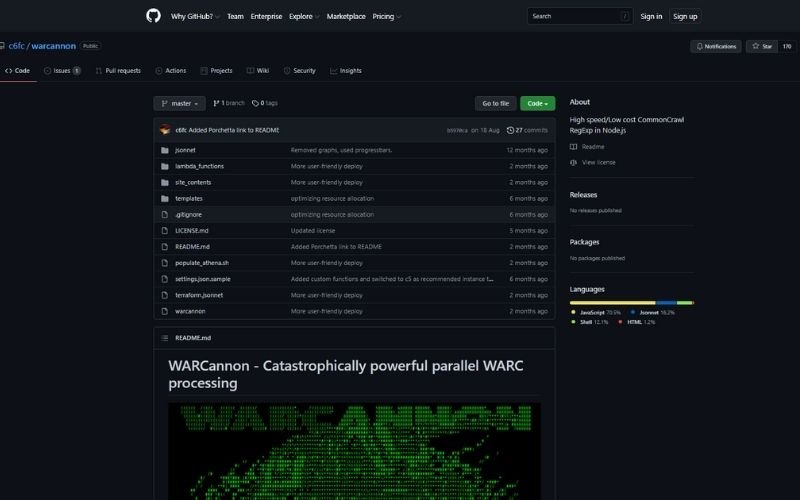Viewport: 800px width, 500px height.
Task: Click the README.md file icon in file list
Action: (x=165, y=247)
